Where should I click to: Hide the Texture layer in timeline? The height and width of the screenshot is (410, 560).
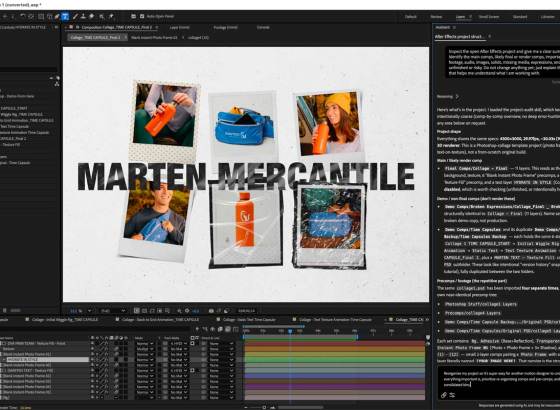[92, 349]
